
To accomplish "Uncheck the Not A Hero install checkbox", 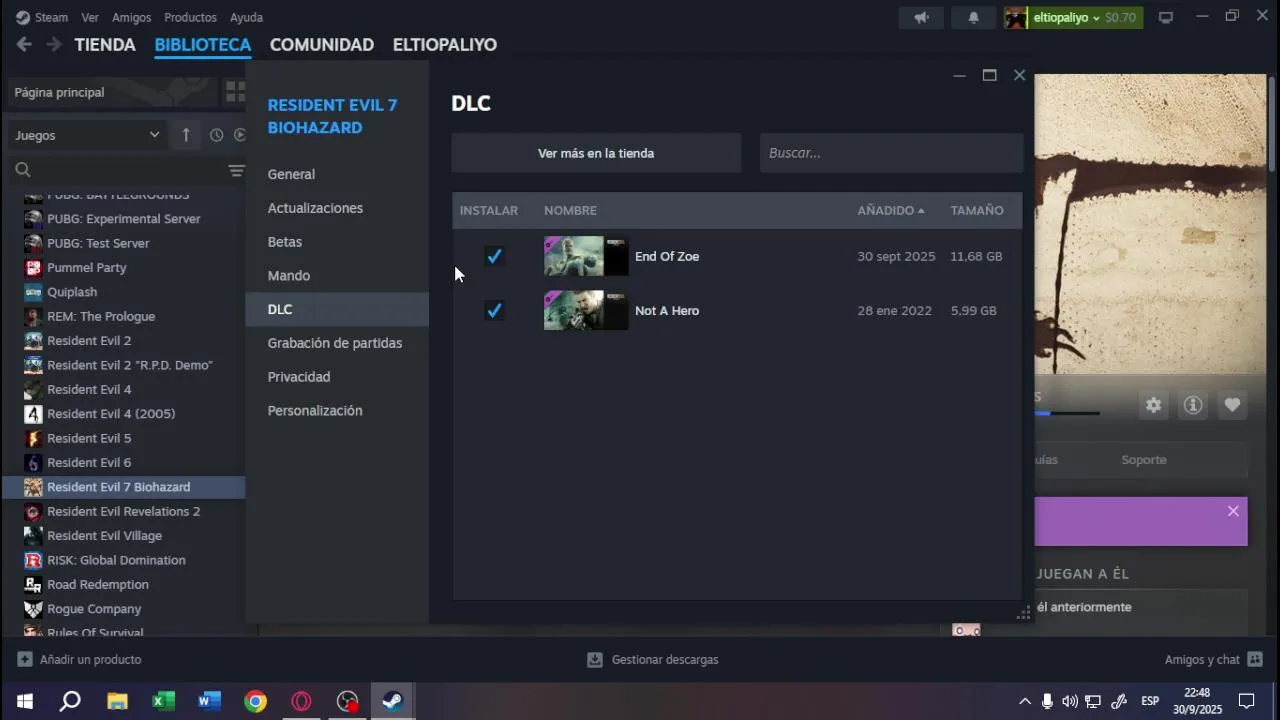I will pos(494,310).
